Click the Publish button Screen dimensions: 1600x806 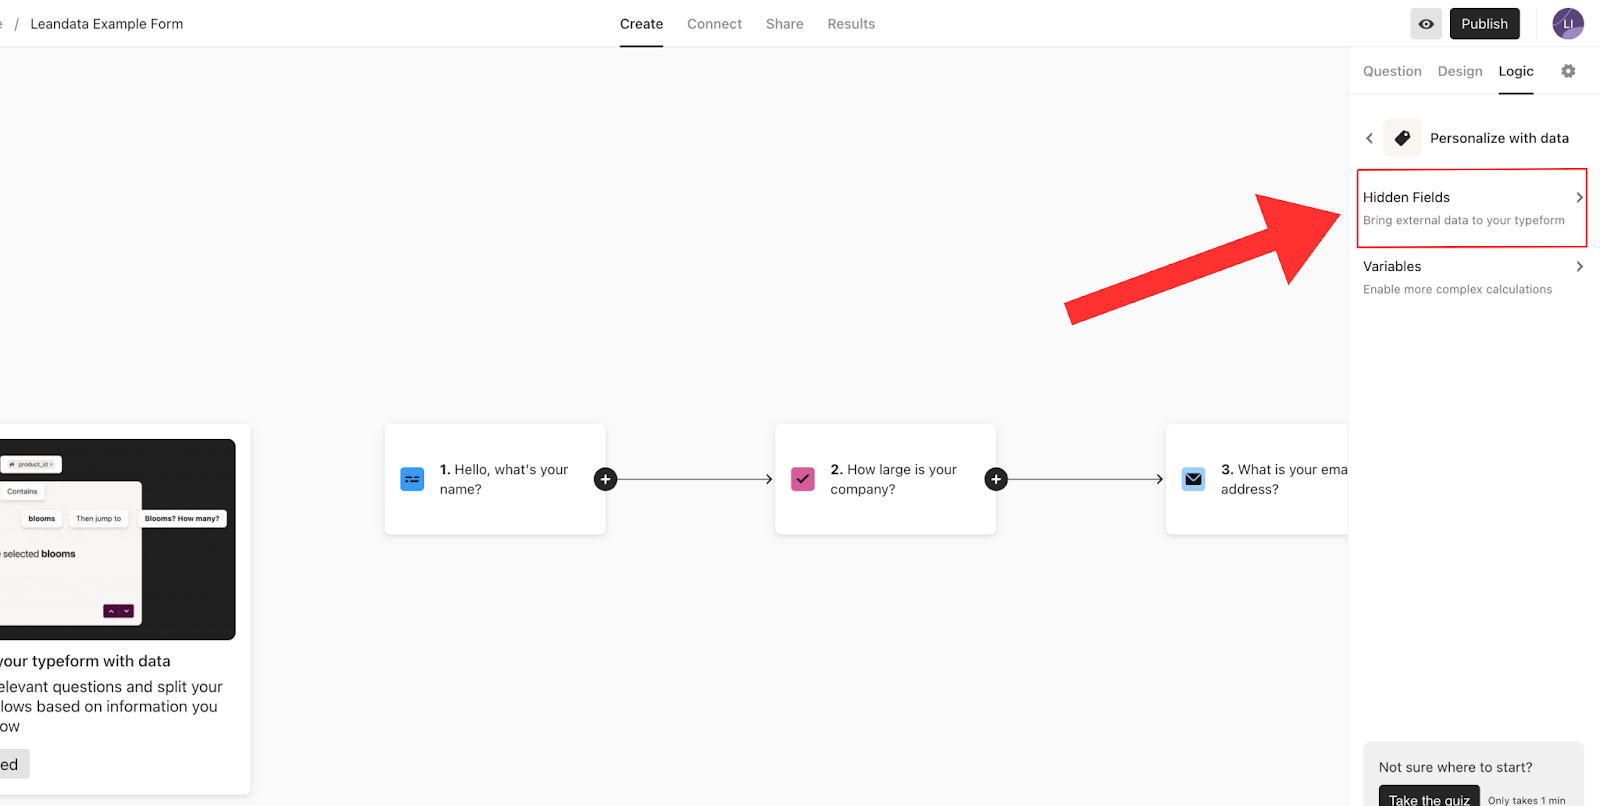[x=1484, y=24]
